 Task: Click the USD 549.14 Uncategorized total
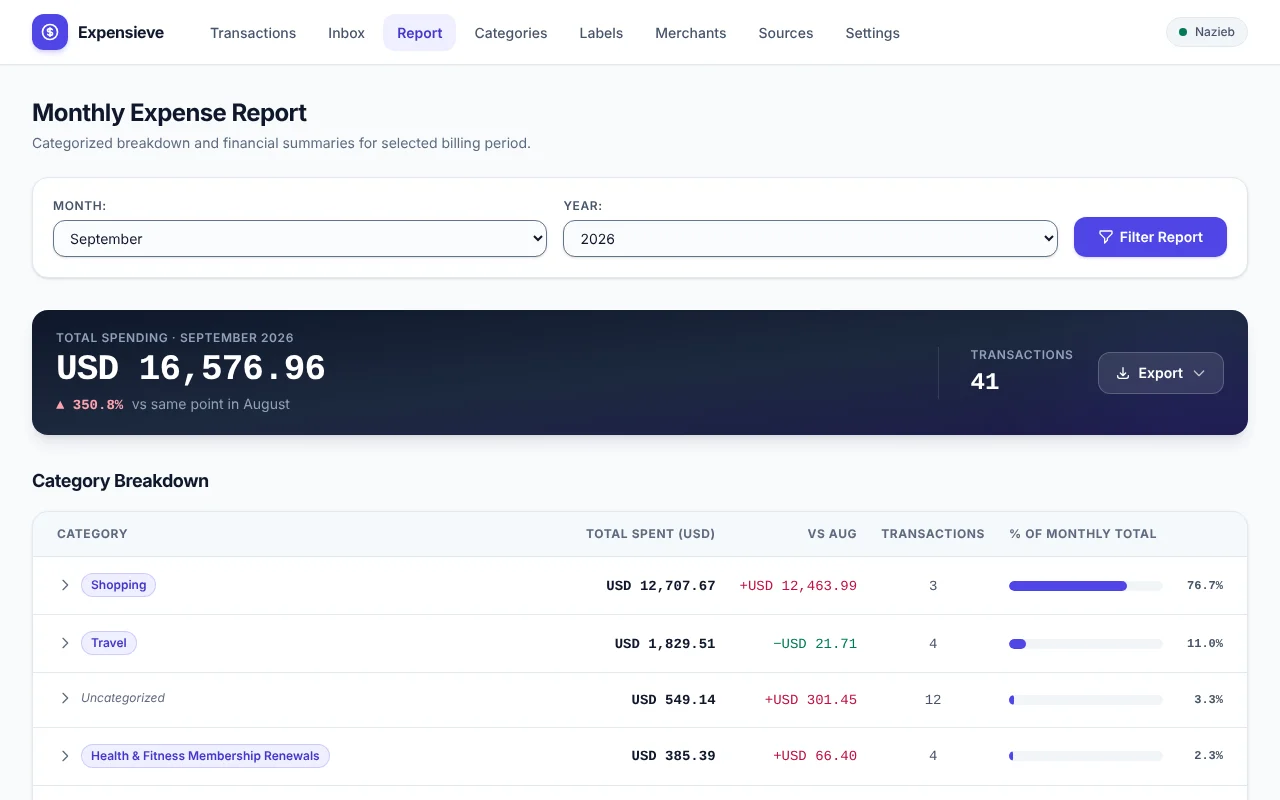pos(674,700)
